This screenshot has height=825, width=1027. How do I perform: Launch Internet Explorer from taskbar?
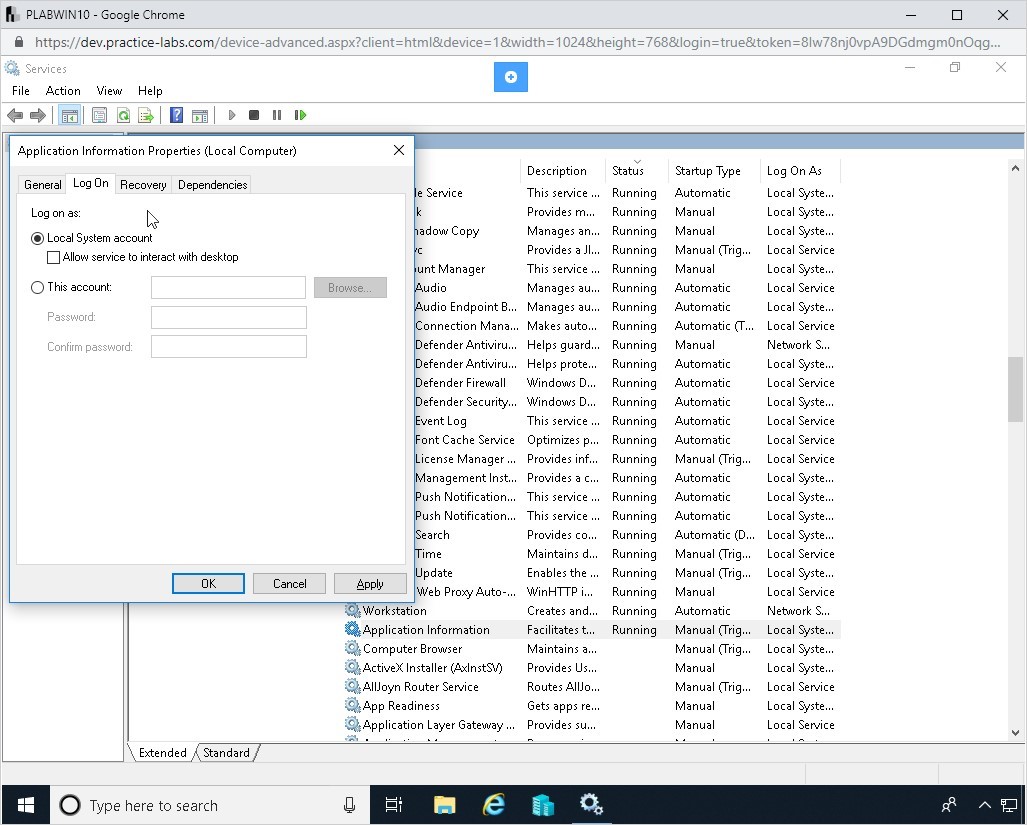pyautogui.click(x=493, y=805)
